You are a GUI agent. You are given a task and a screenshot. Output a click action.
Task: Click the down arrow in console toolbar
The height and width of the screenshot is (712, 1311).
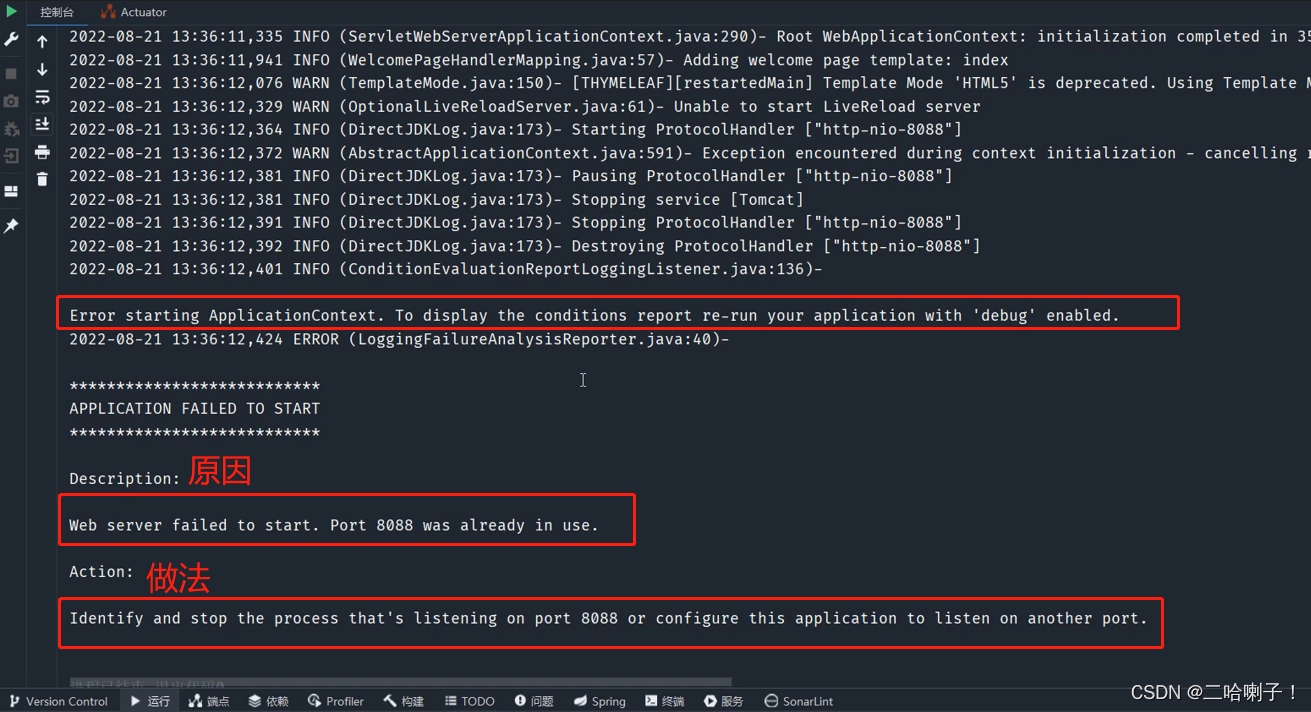[x=42, y=70]
